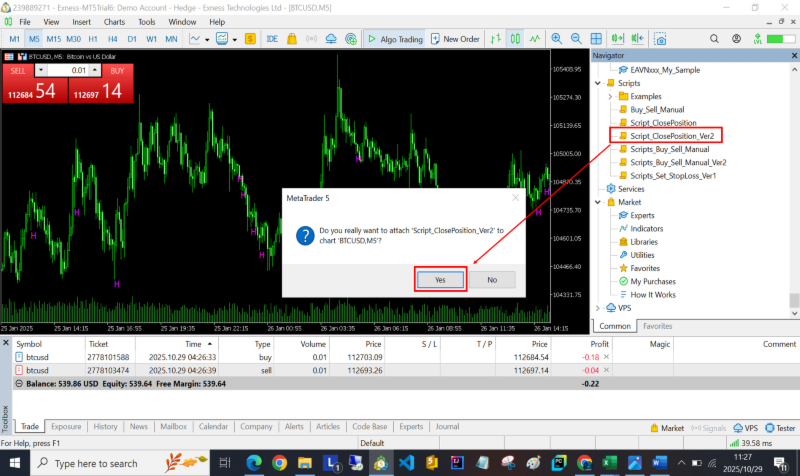The image size is (800, 476).
Task: Open the Insert menu
Action: pos(82,22)
